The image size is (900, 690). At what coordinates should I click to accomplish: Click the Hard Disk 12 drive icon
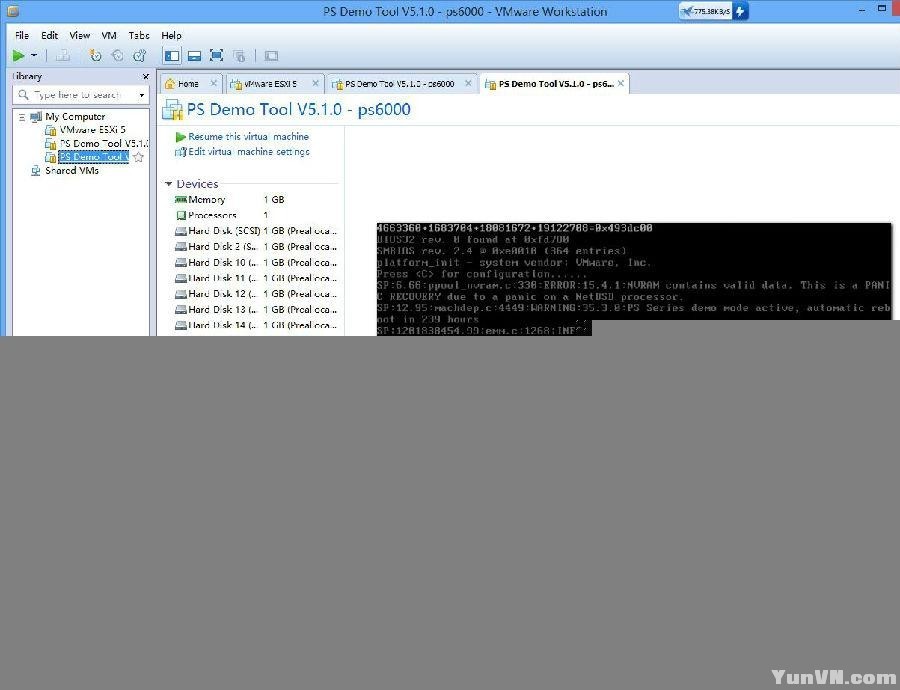pyautogui.click(x=181, y=294)
